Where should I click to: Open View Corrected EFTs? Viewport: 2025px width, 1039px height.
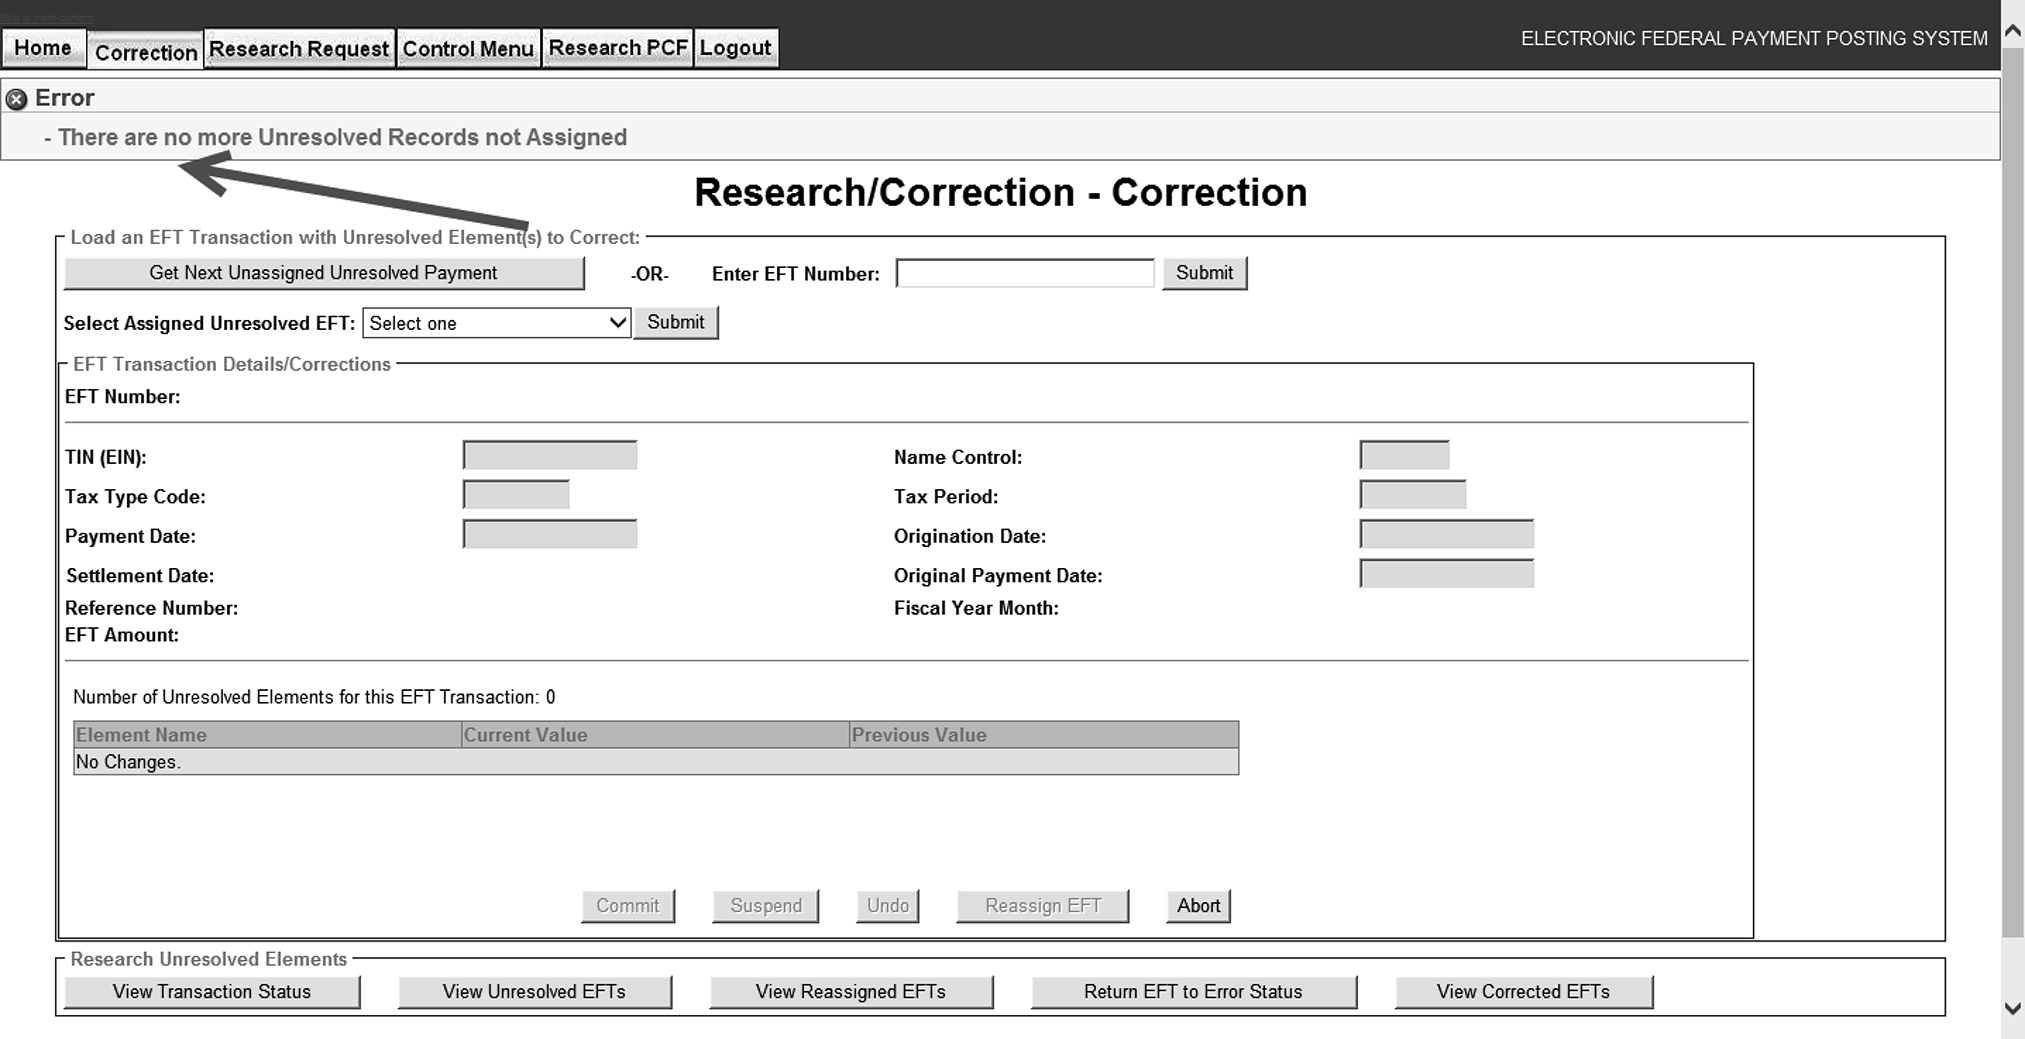(1523, 992)
